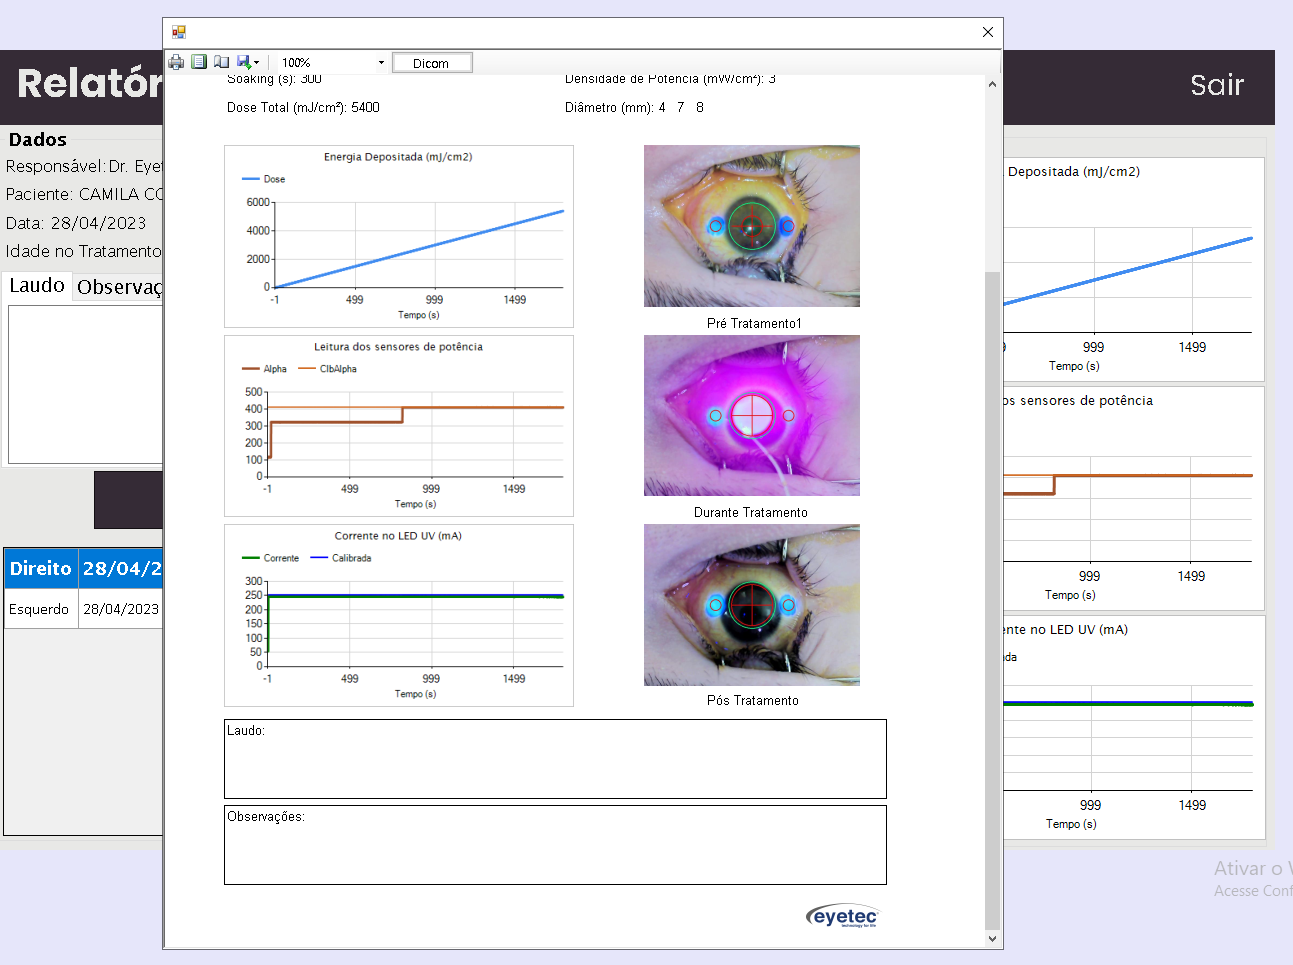Click the Pós Tratamento eye image
The width and height of the screenshot is (1293, 965).
point(752,605)
